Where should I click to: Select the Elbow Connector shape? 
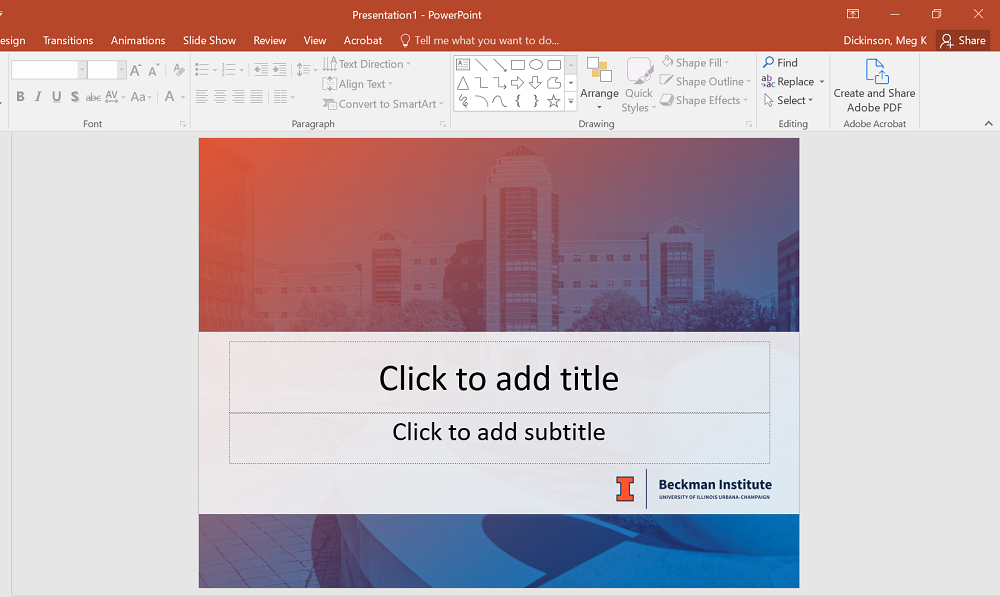482,83
